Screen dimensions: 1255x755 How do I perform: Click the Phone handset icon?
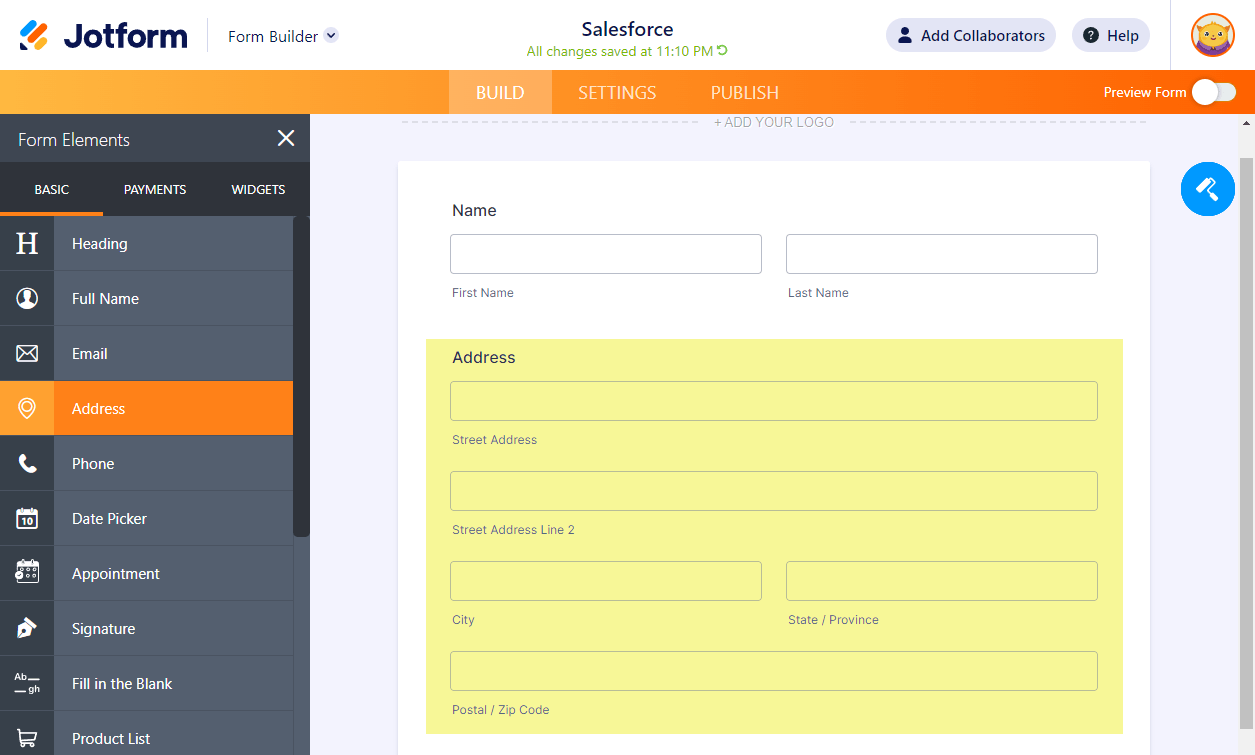[27, 463]
